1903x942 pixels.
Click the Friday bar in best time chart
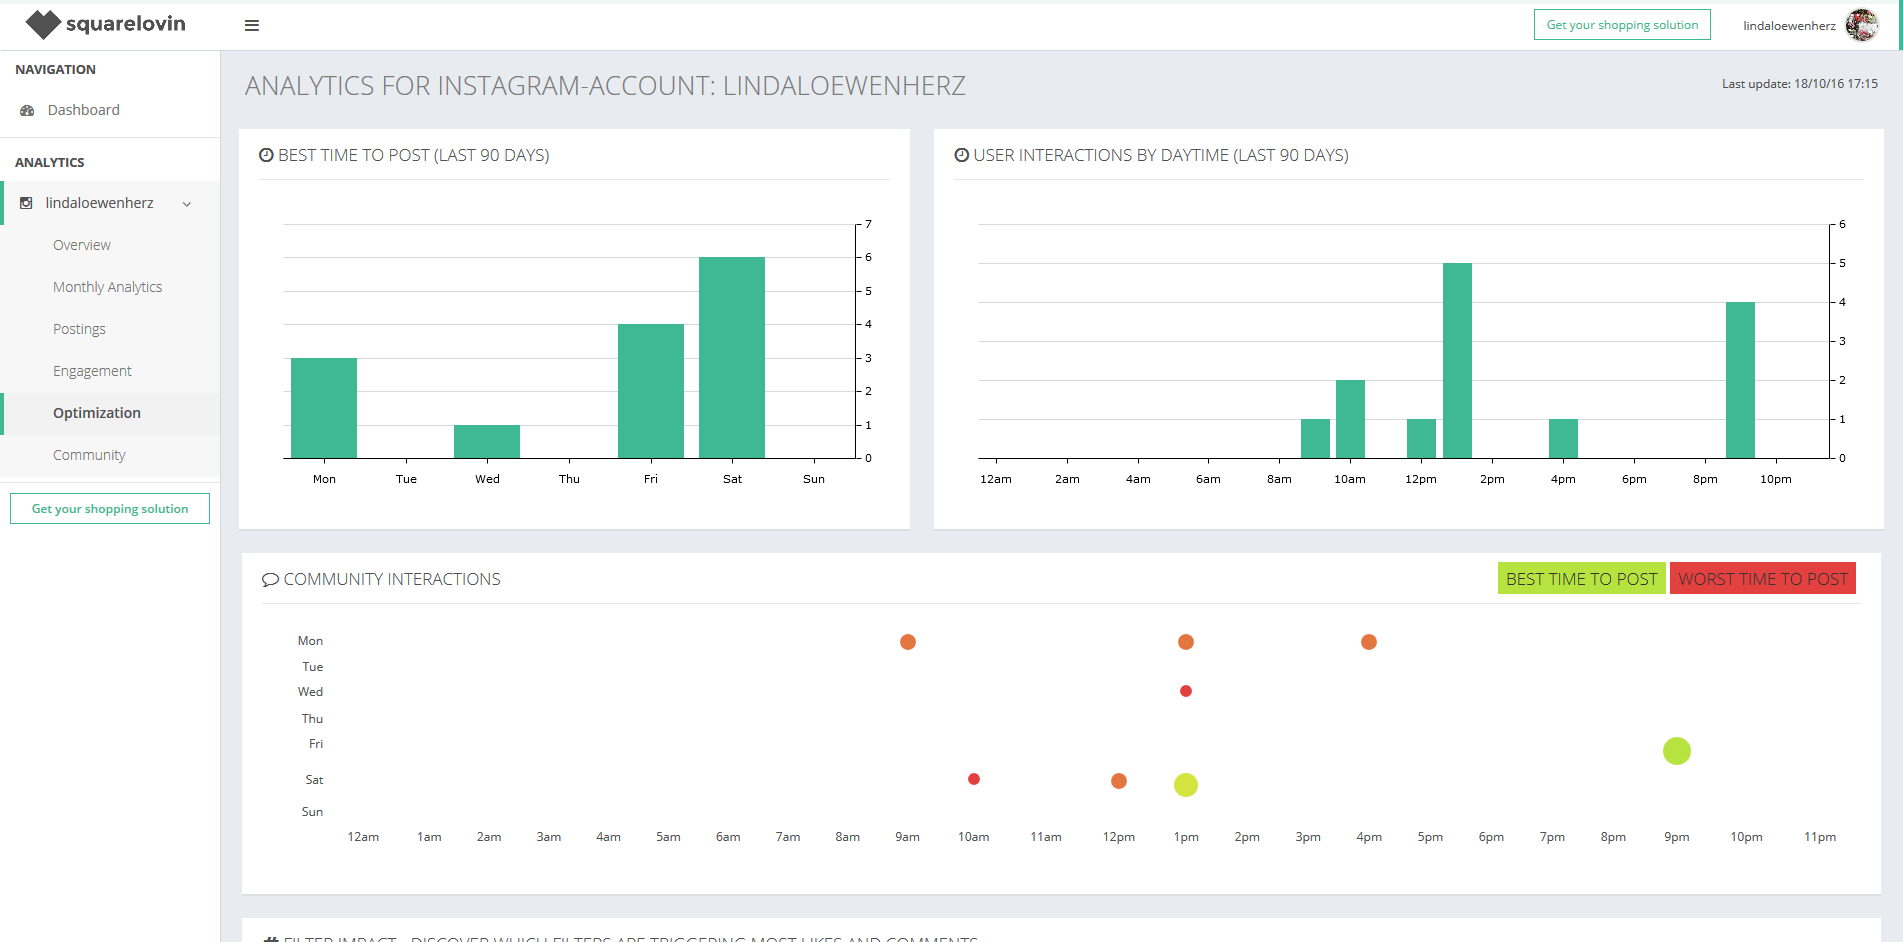[651, 391]
